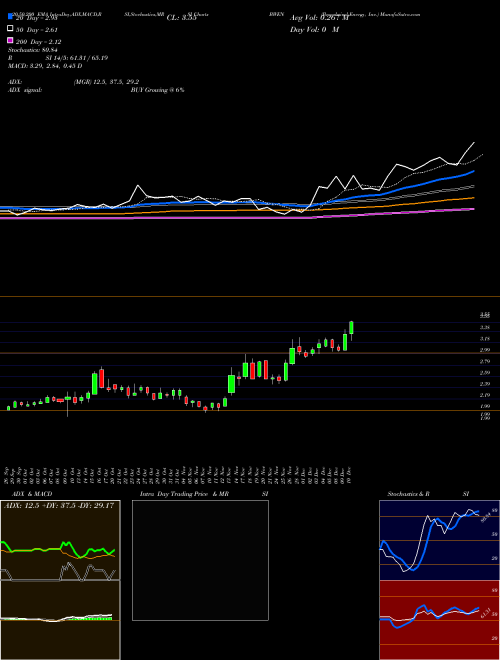The width and height of the screenshot is (500, 660).
Task: Click the 'BUY Growing @ 6%' signal text
Action: pyautogui.click(x=157, y=90)
